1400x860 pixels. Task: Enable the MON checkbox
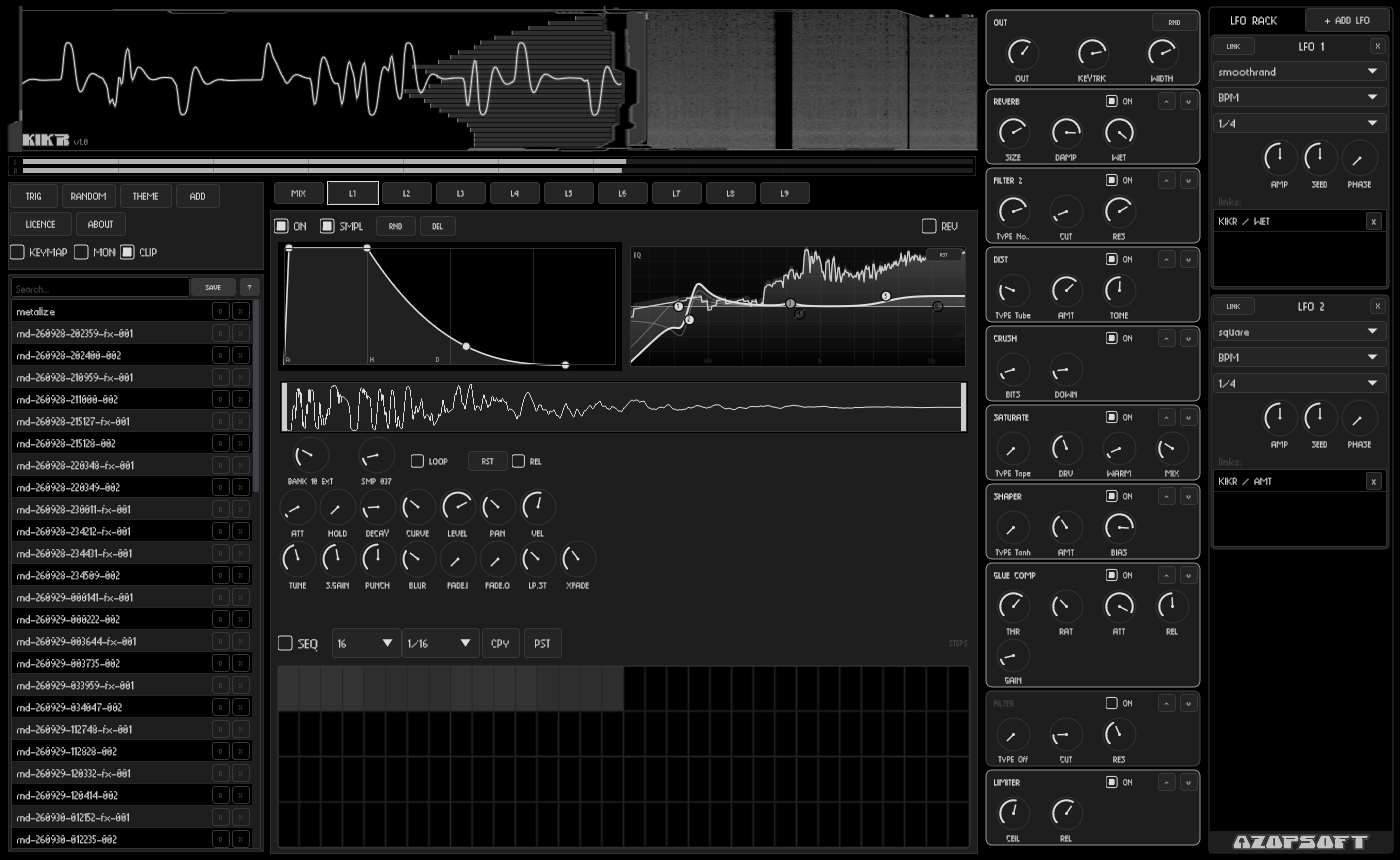[81, 252]
